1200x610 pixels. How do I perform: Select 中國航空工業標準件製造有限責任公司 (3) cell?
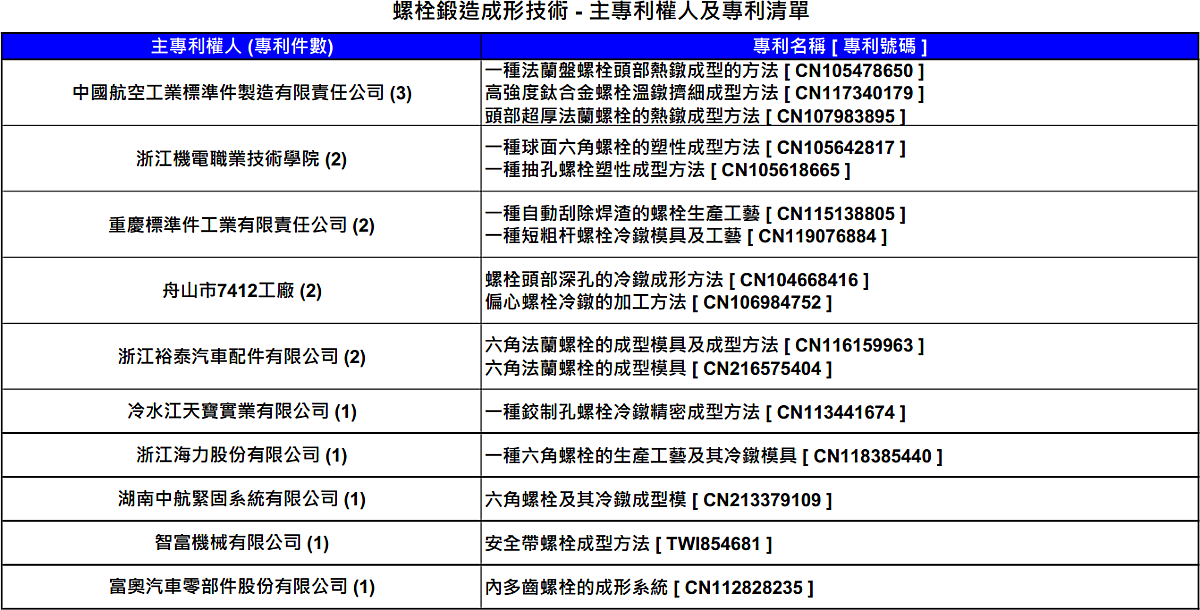(x=241, y=92)
